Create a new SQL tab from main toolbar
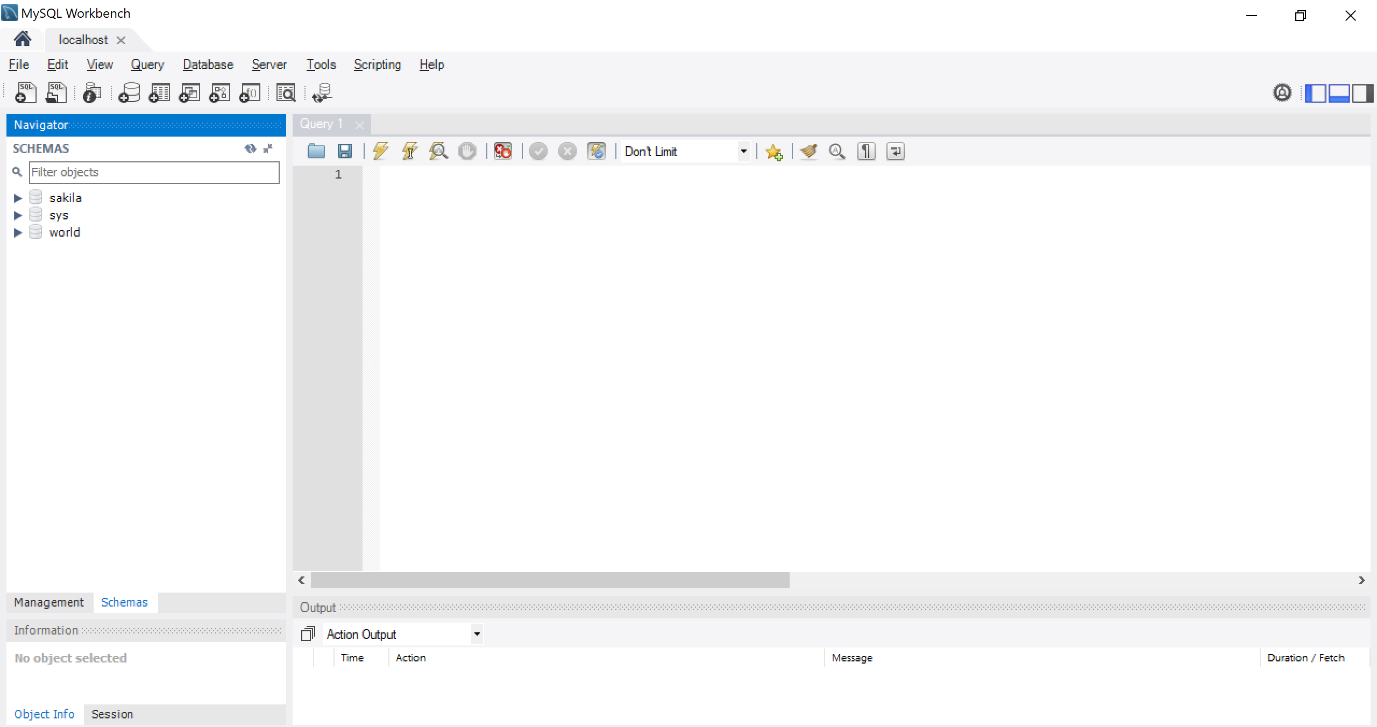The height and width of the screenshot is (727, 1377). [x=26, y=93]
